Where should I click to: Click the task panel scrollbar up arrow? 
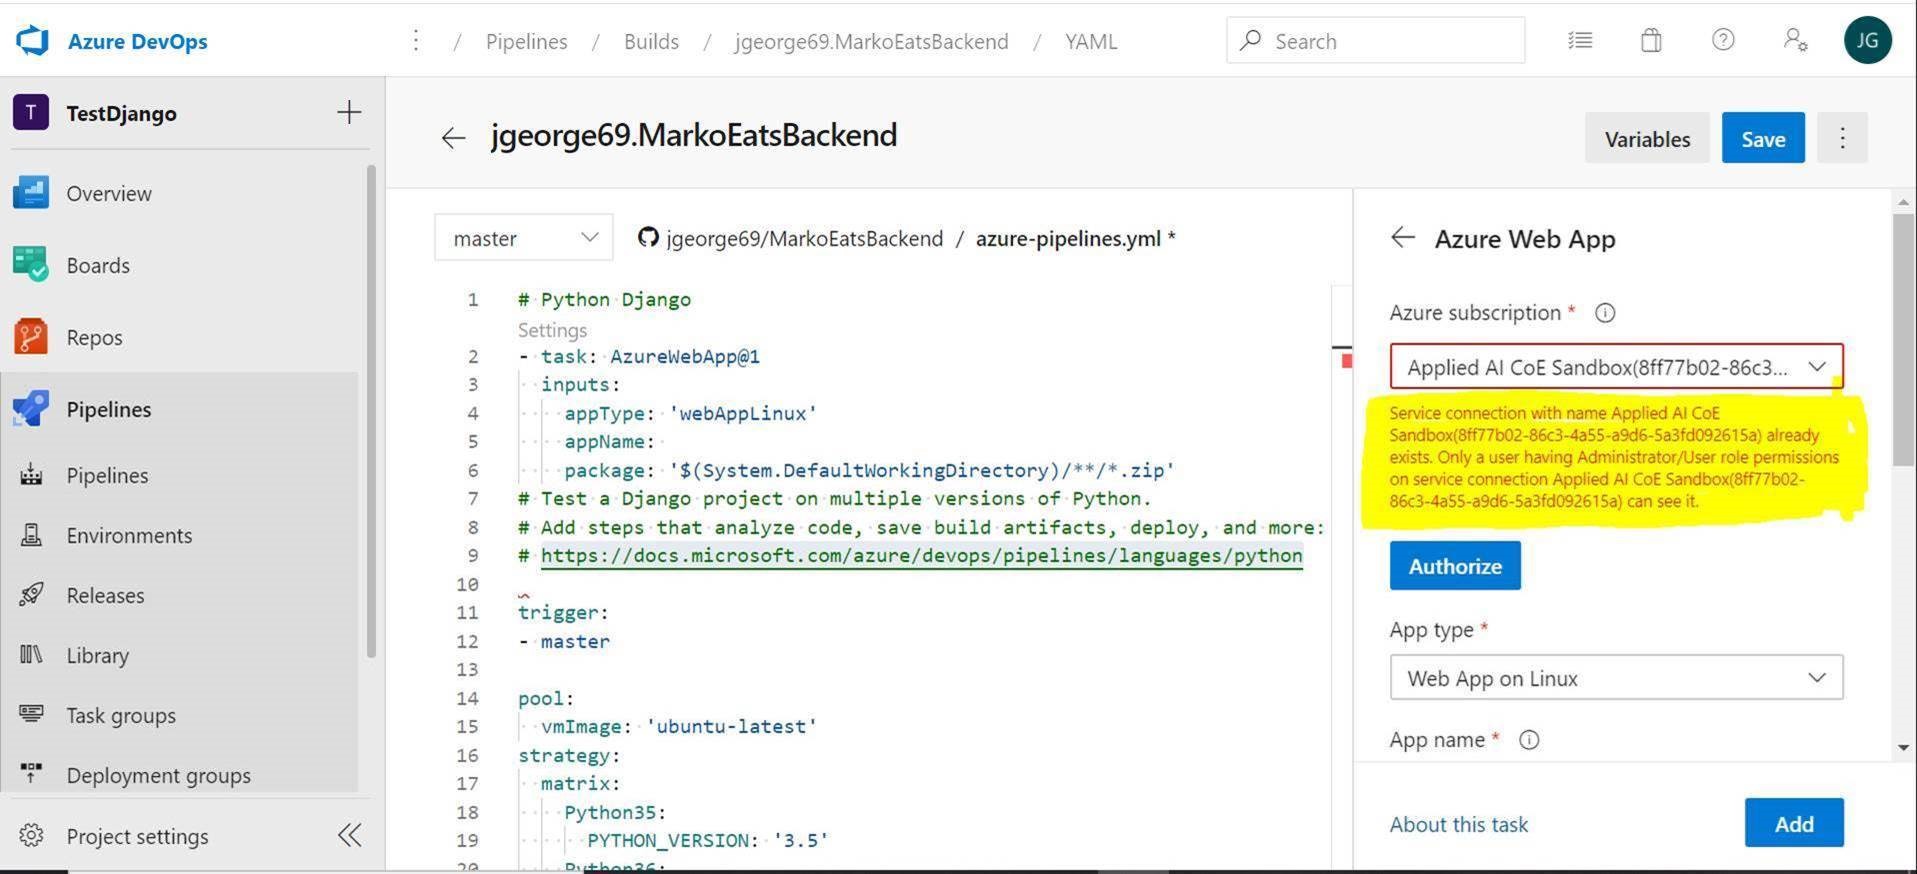(1903, 203)
